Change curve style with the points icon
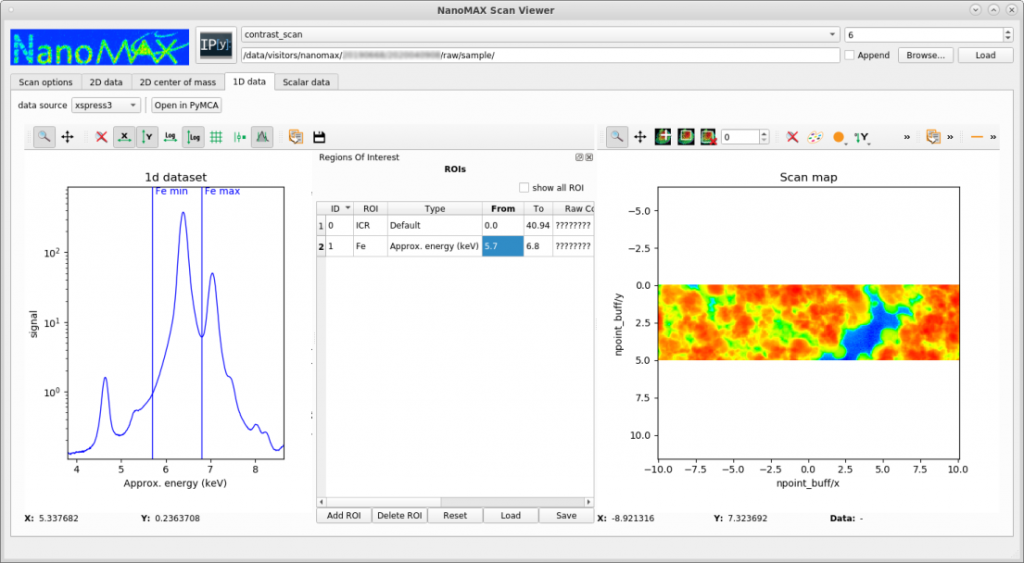 coord(240,137)
